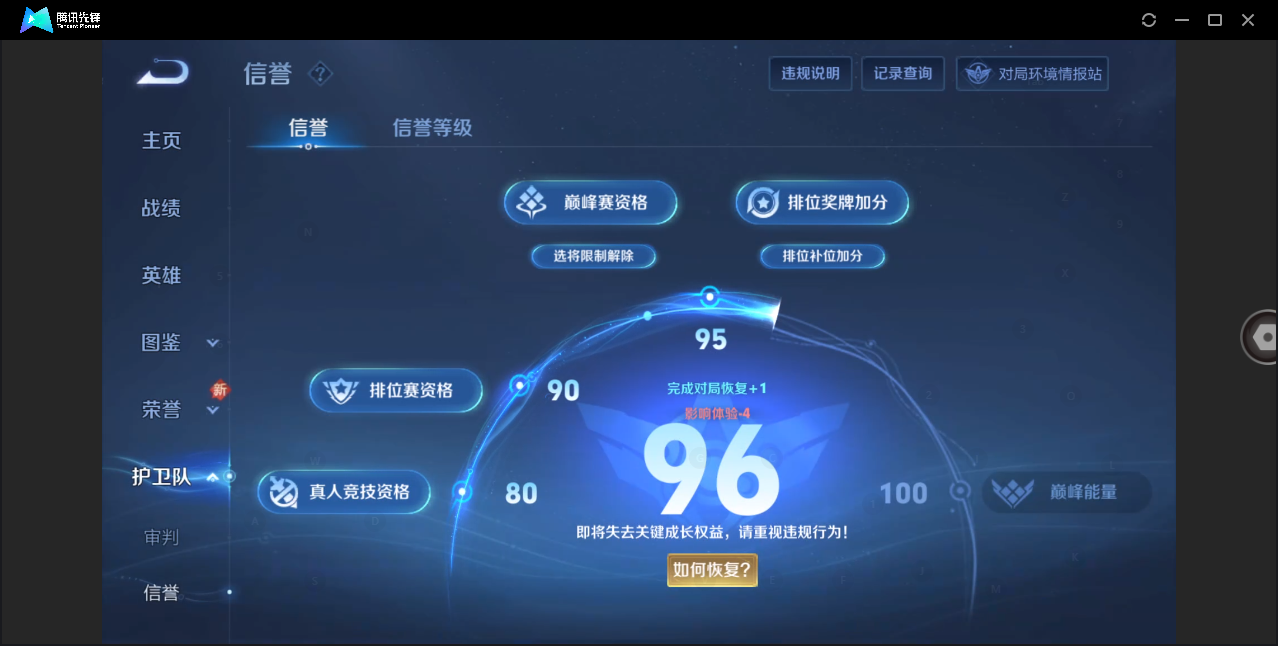This screenshot has height=646, width=1278.
Task: Select the 护卫队 sidebar item
Action: point(161,477)
